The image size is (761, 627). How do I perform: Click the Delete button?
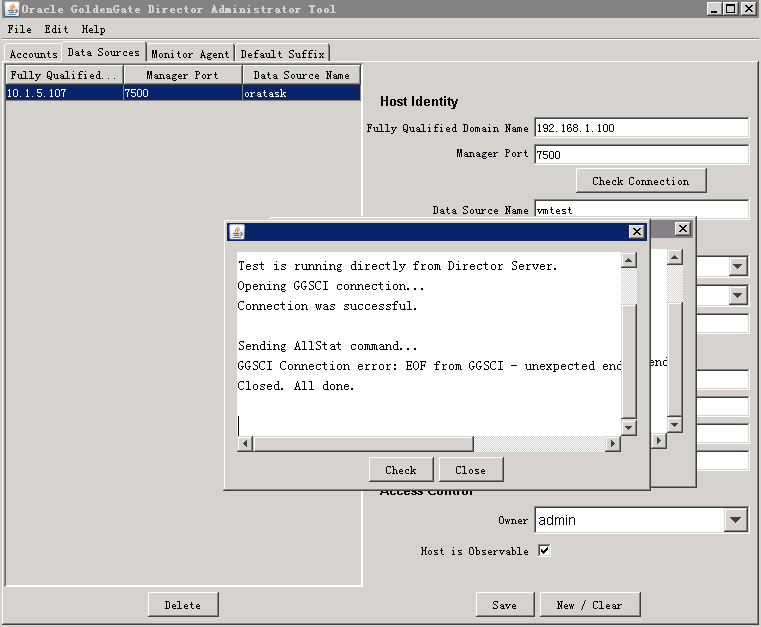click(183, 605)
